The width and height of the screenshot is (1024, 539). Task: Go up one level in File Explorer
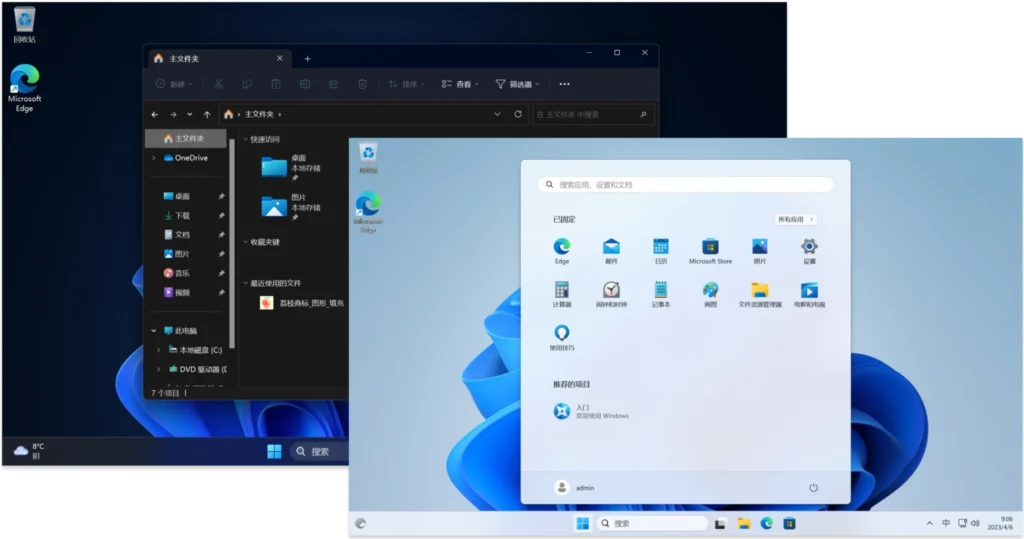pos(207,114)
